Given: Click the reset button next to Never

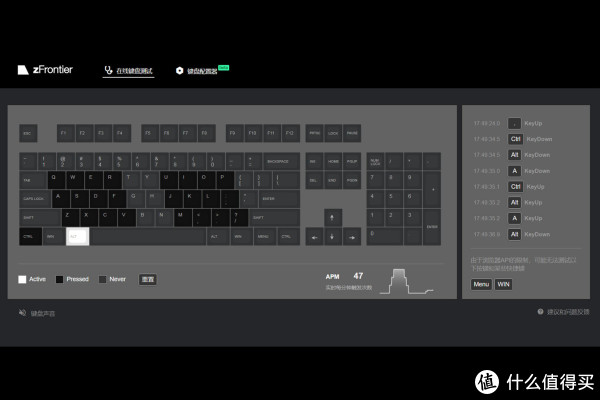Looking at the screenshot, I should click(146, 279).
